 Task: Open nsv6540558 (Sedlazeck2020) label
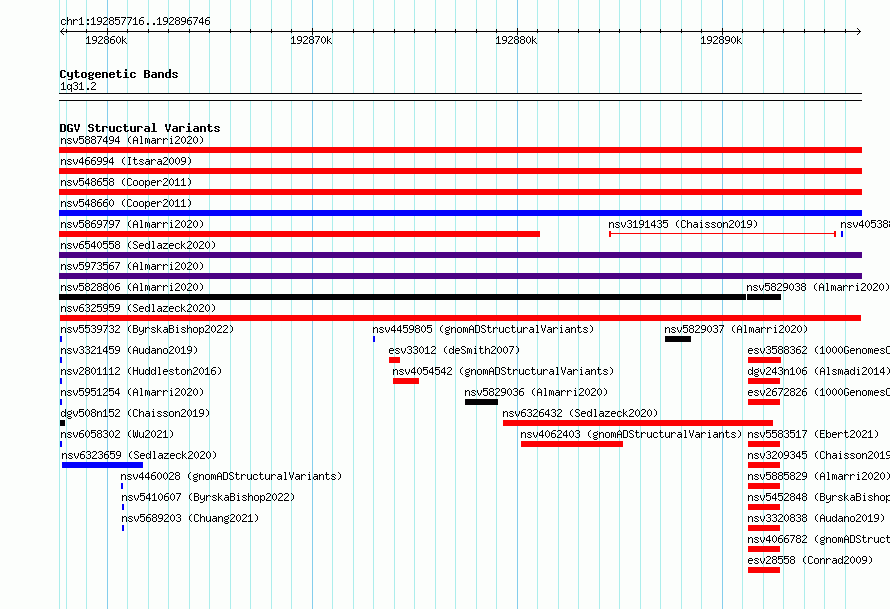(138, 245)
